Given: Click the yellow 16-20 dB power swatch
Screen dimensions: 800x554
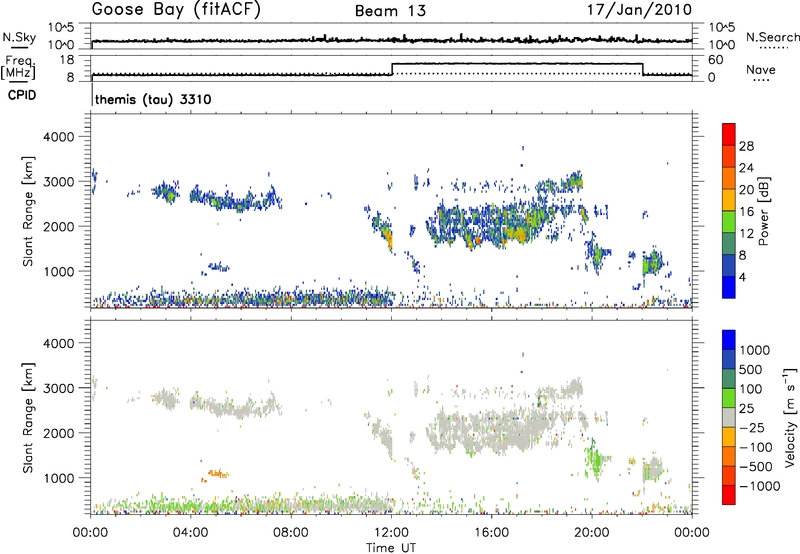Looking at the screenshot, I should click(x=729, y=199).
